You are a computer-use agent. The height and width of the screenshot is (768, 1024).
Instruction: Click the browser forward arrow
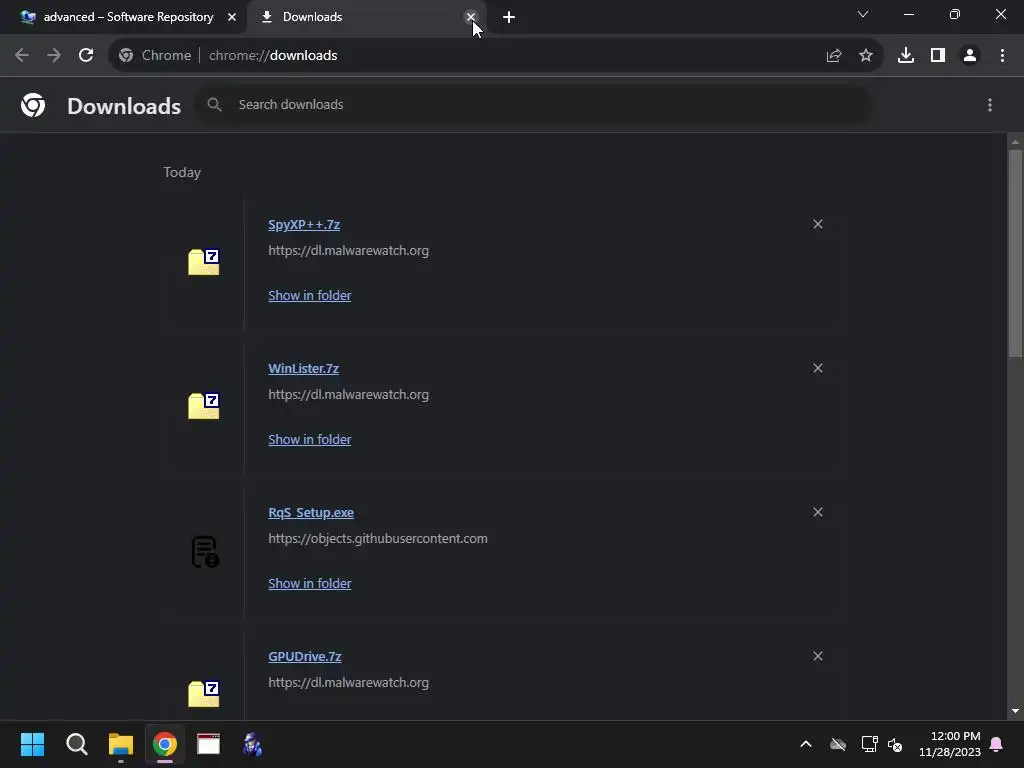[x=54, y=56]
